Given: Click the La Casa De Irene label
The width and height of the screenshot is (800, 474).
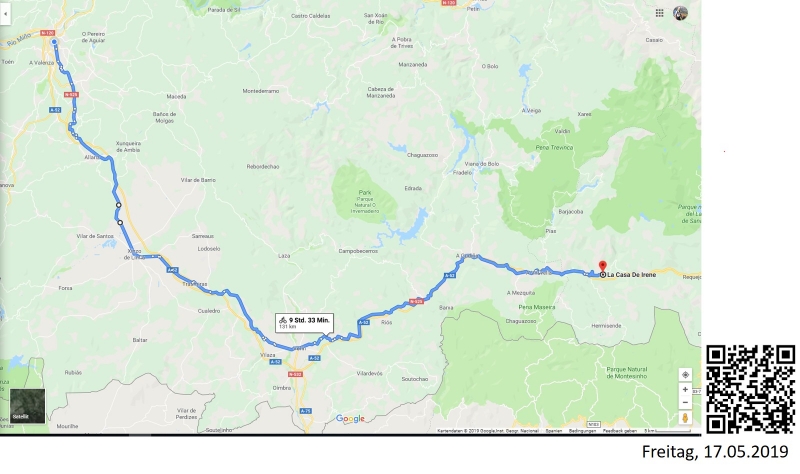Looking at the screenshot, I should (x=631, y=275).
